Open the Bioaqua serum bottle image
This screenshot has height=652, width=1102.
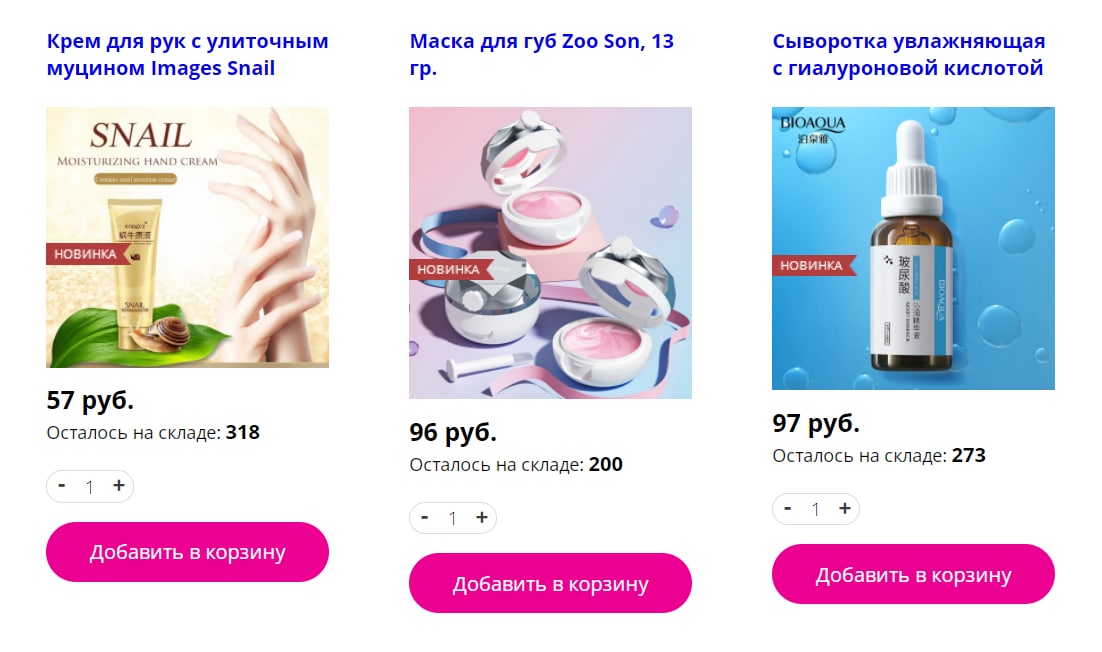[913, 249]
